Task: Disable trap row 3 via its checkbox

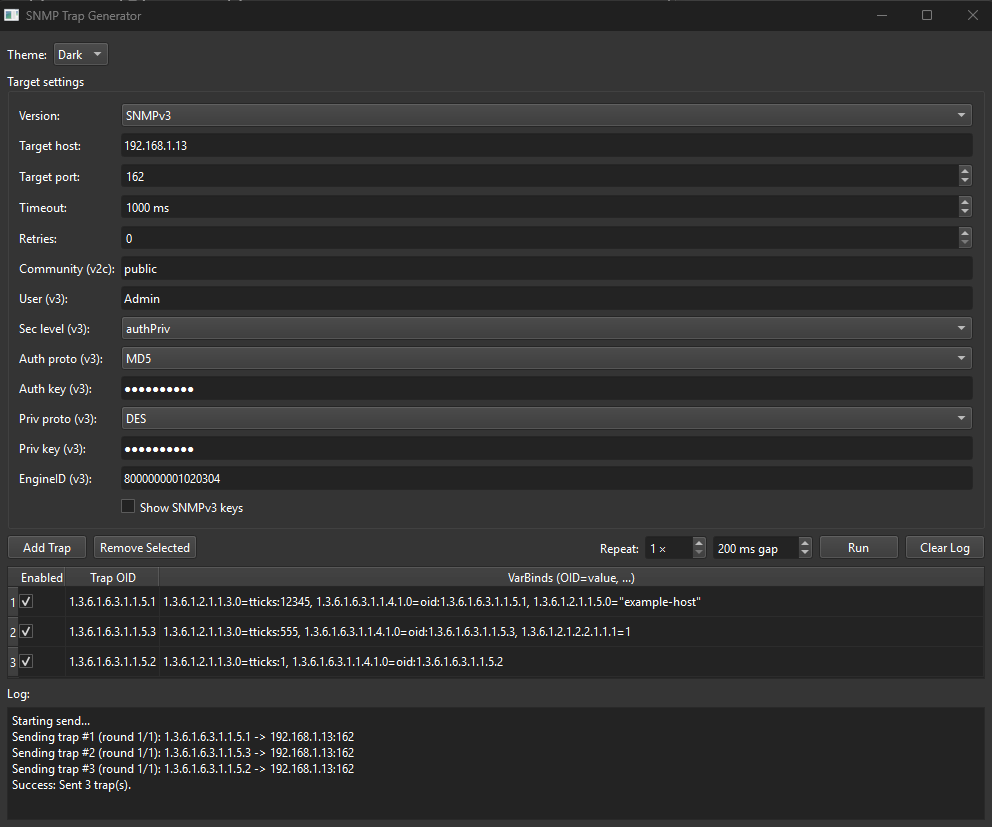Action: click(26, 661)
